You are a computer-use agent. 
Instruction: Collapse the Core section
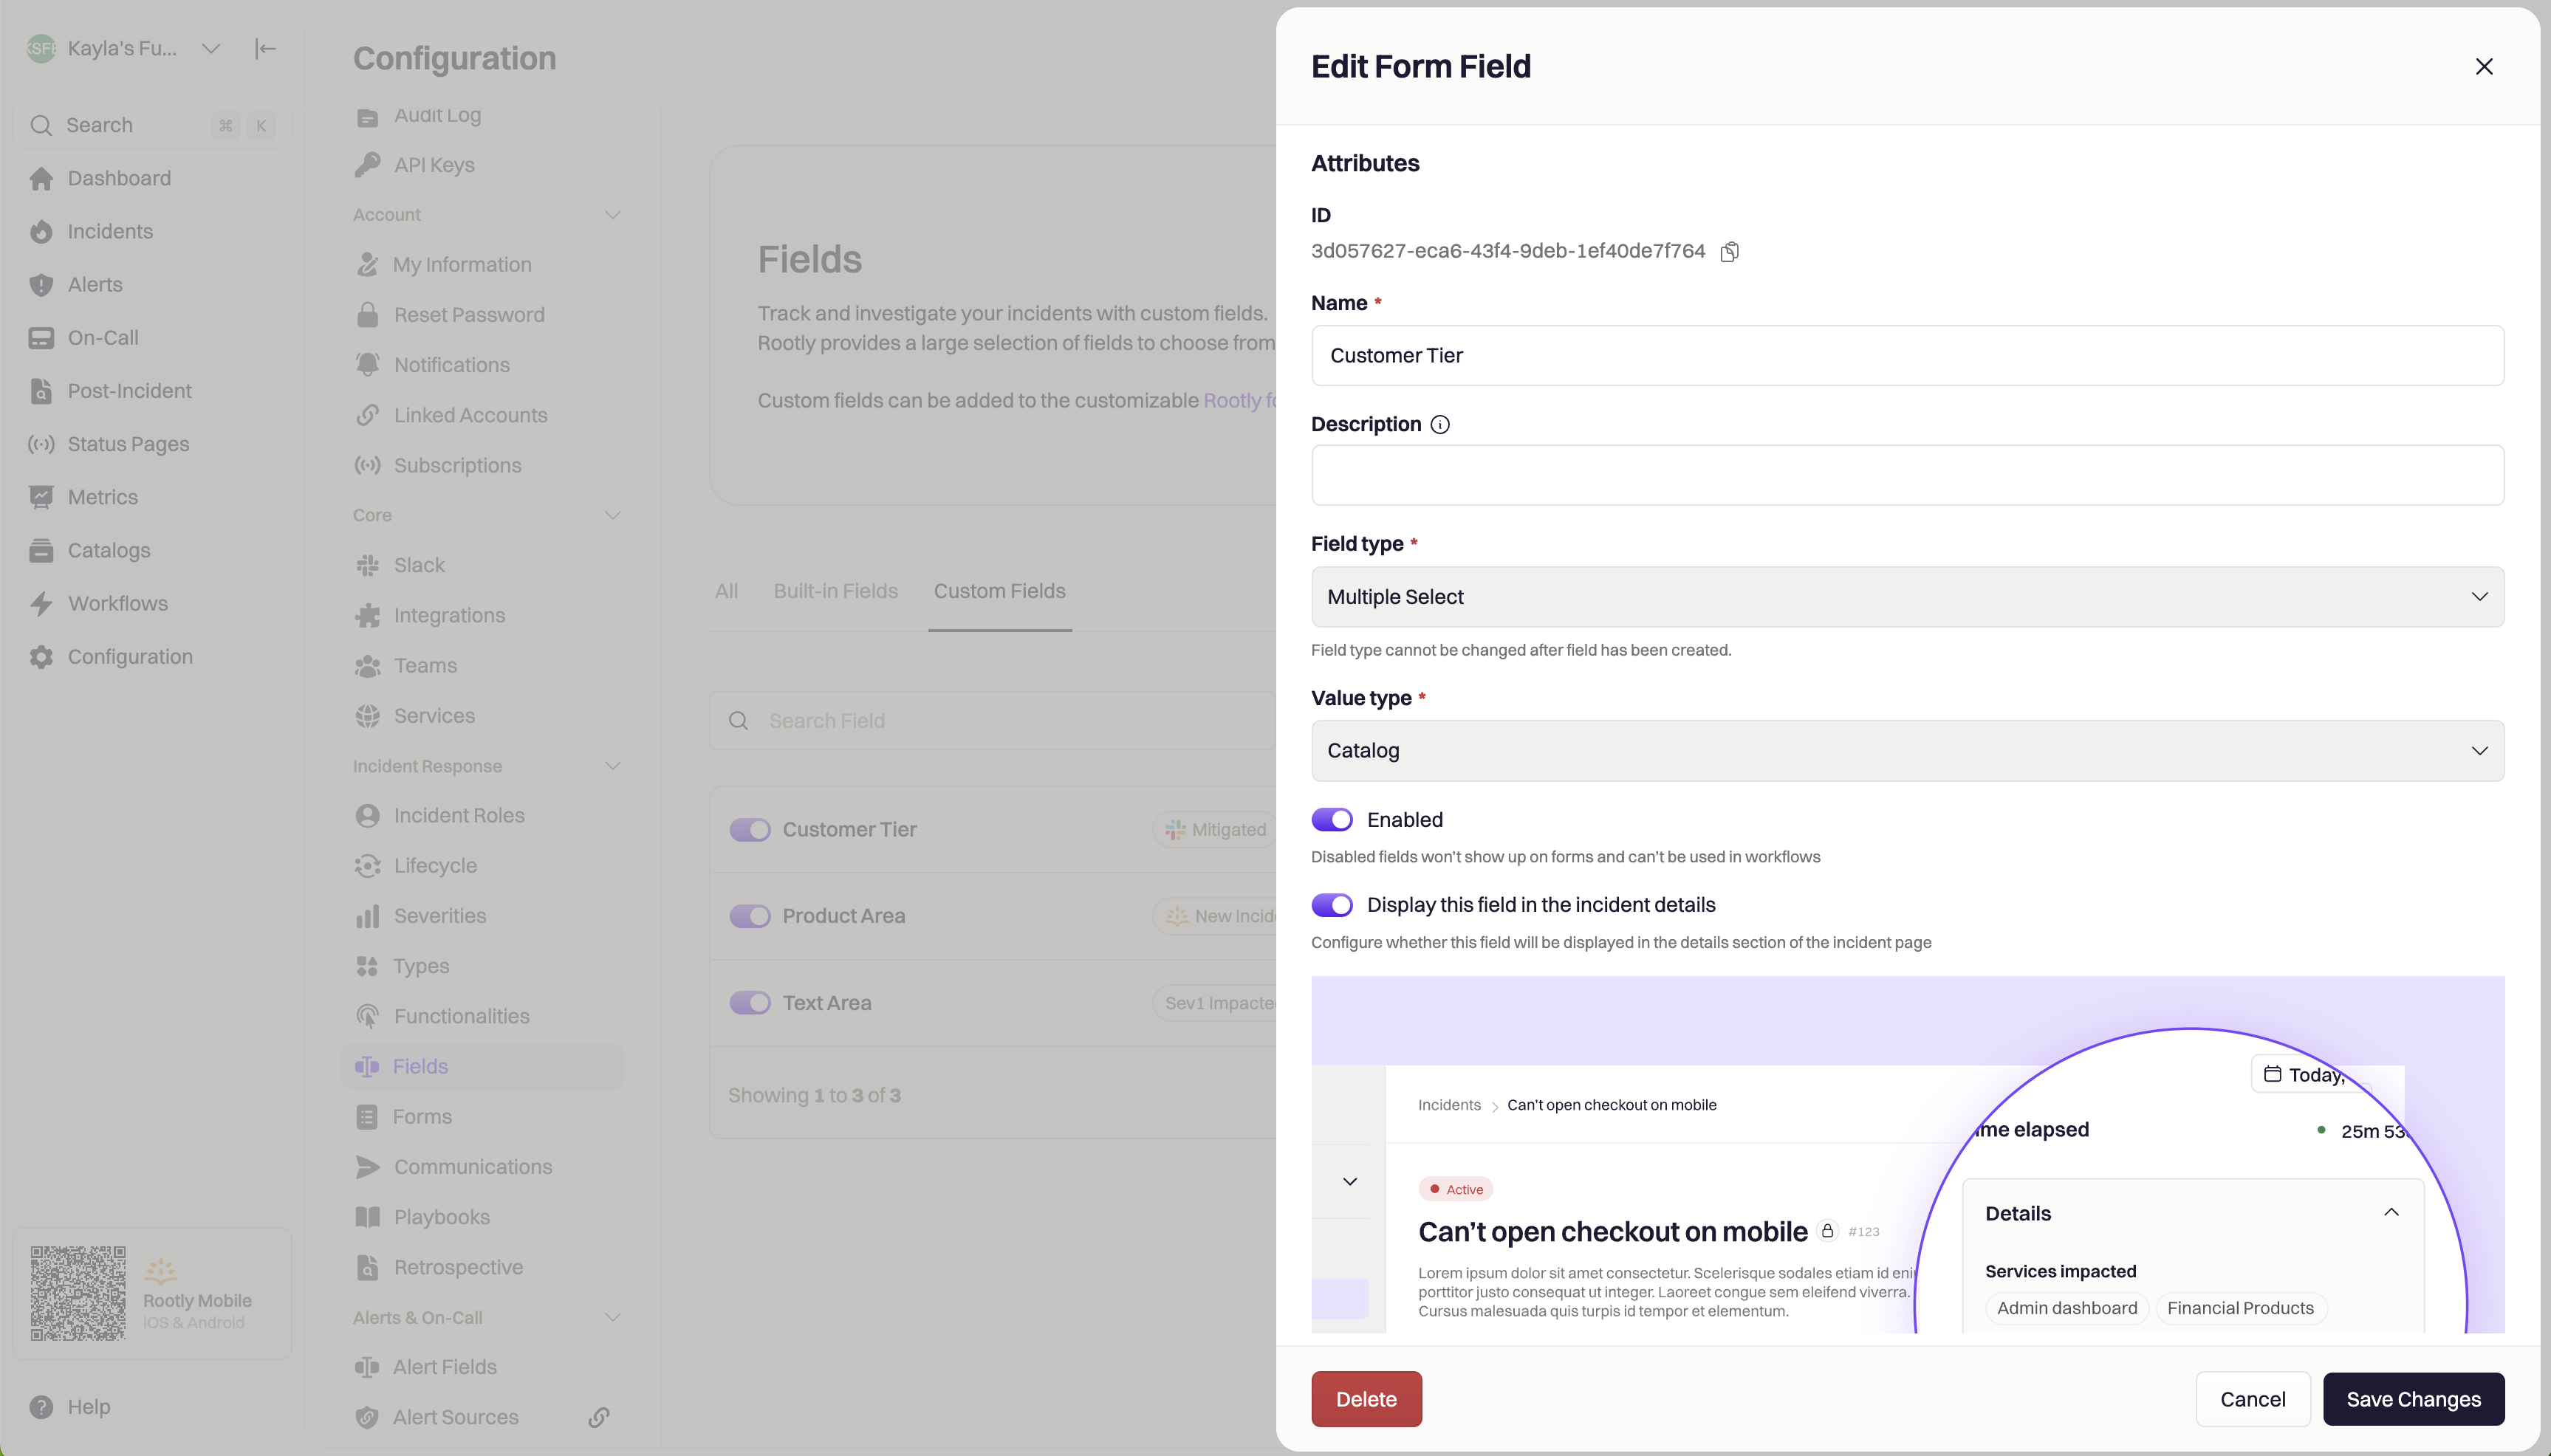point(613,515)
